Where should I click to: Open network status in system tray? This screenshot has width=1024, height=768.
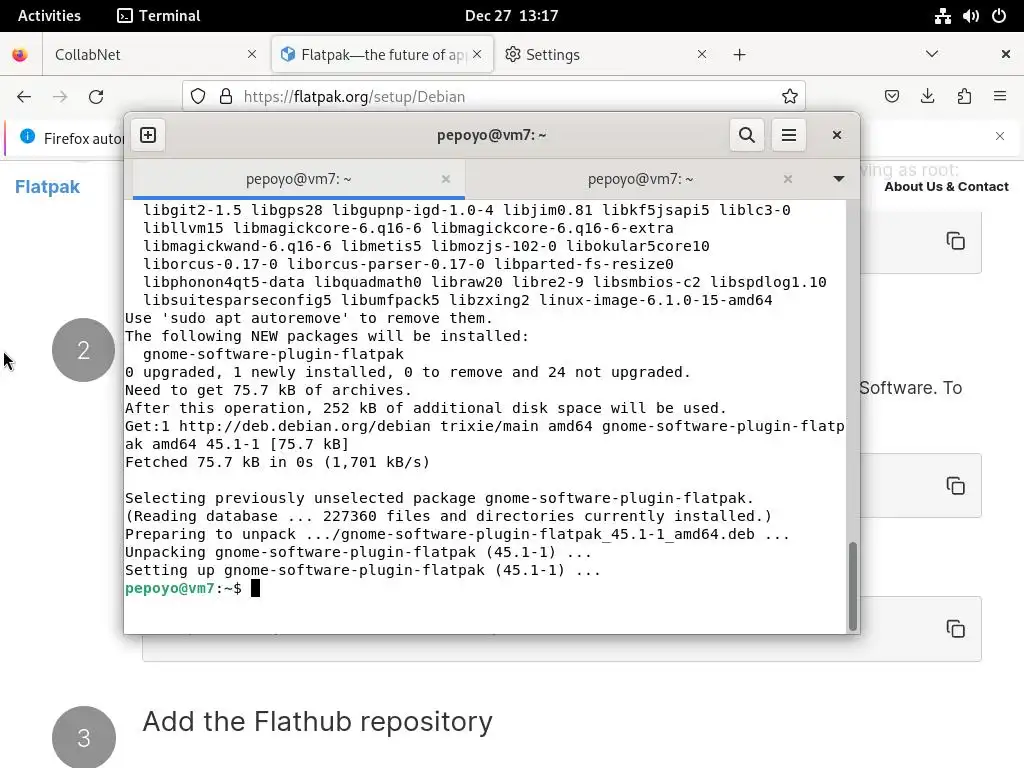coord(942,16)
